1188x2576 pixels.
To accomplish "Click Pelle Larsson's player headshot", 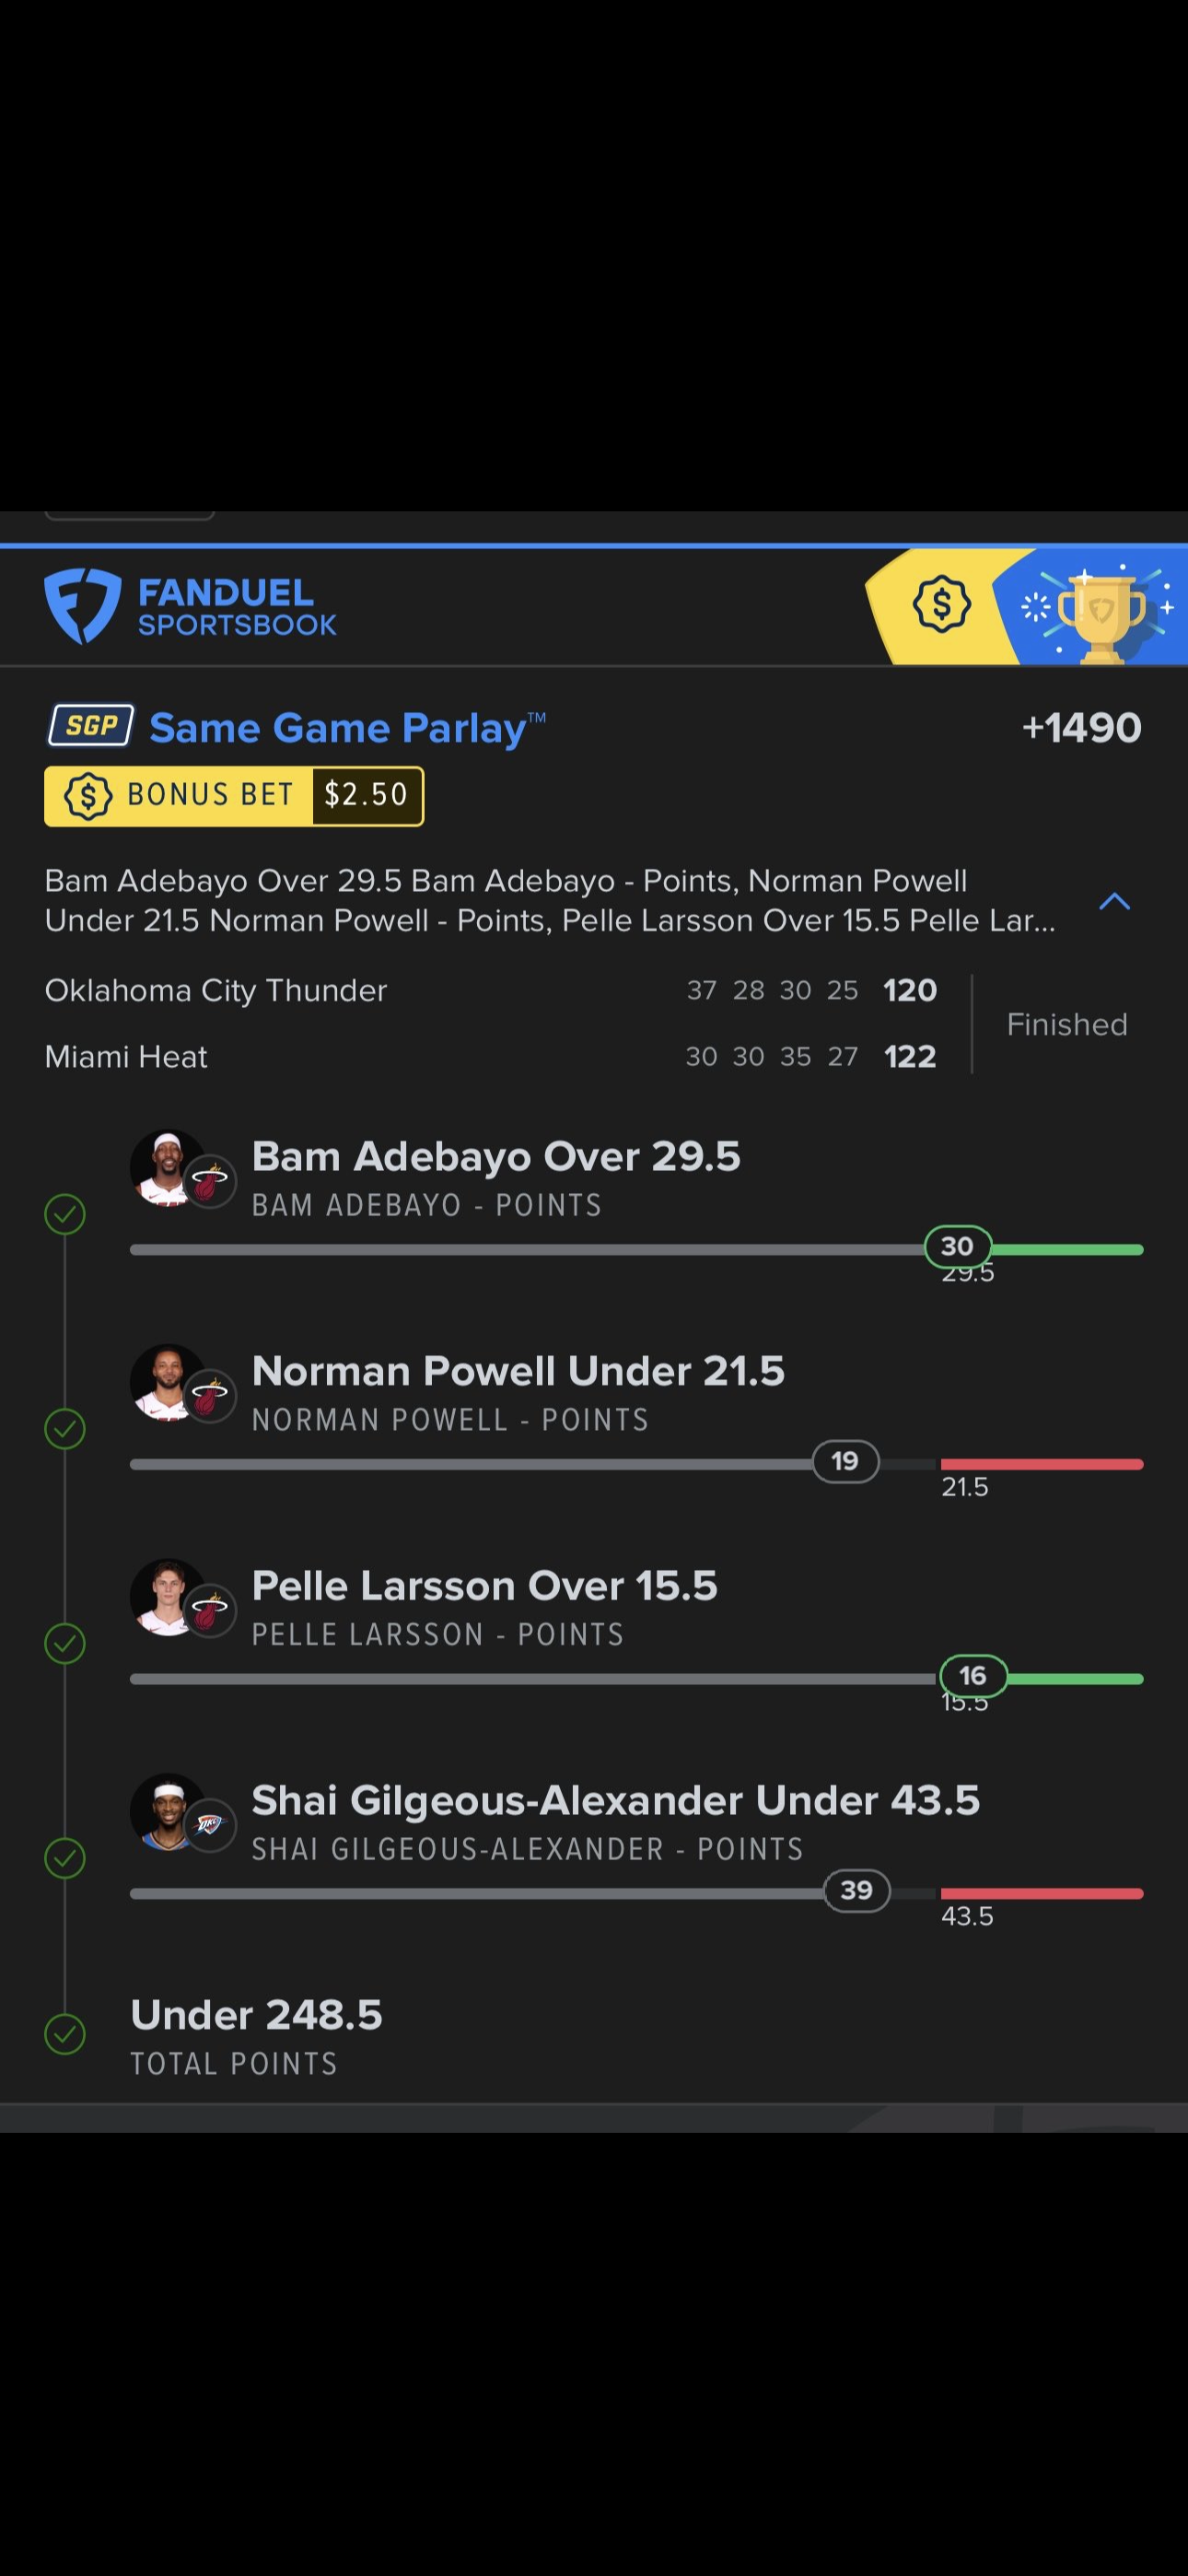I will (x=167, y=1597).
